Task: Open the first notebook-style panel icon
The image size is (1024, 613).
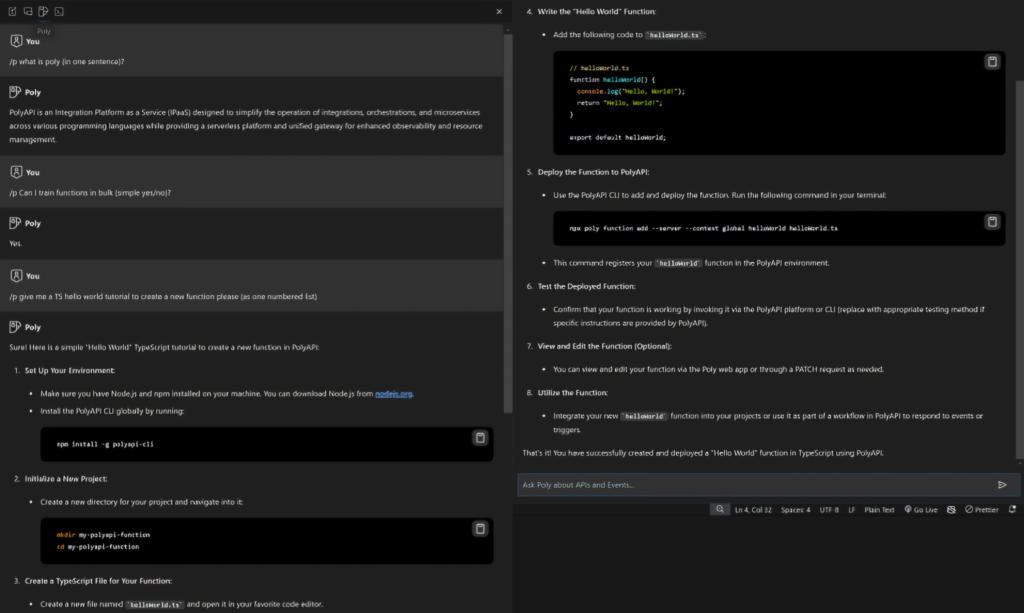Action: [x=12, y=11]
